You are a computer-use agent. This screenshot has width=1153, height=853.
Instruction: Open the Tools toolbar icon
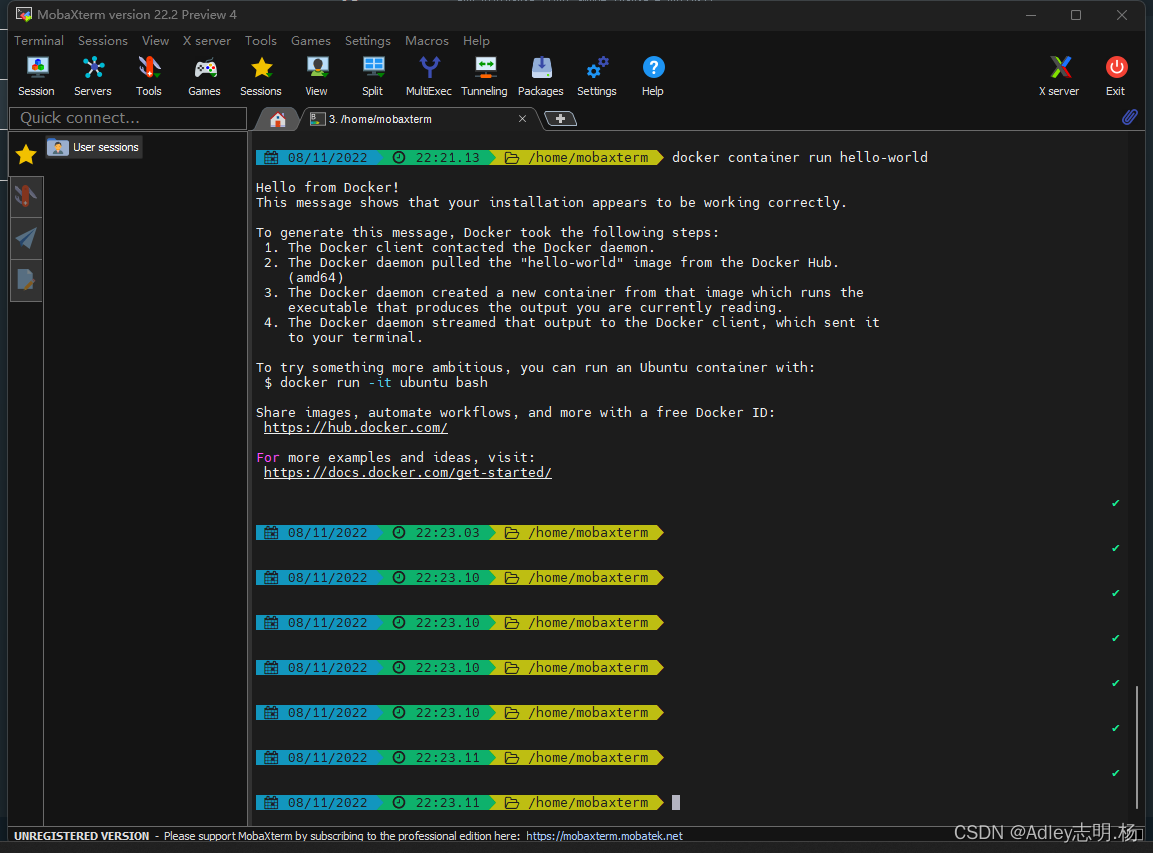point(149,76)
